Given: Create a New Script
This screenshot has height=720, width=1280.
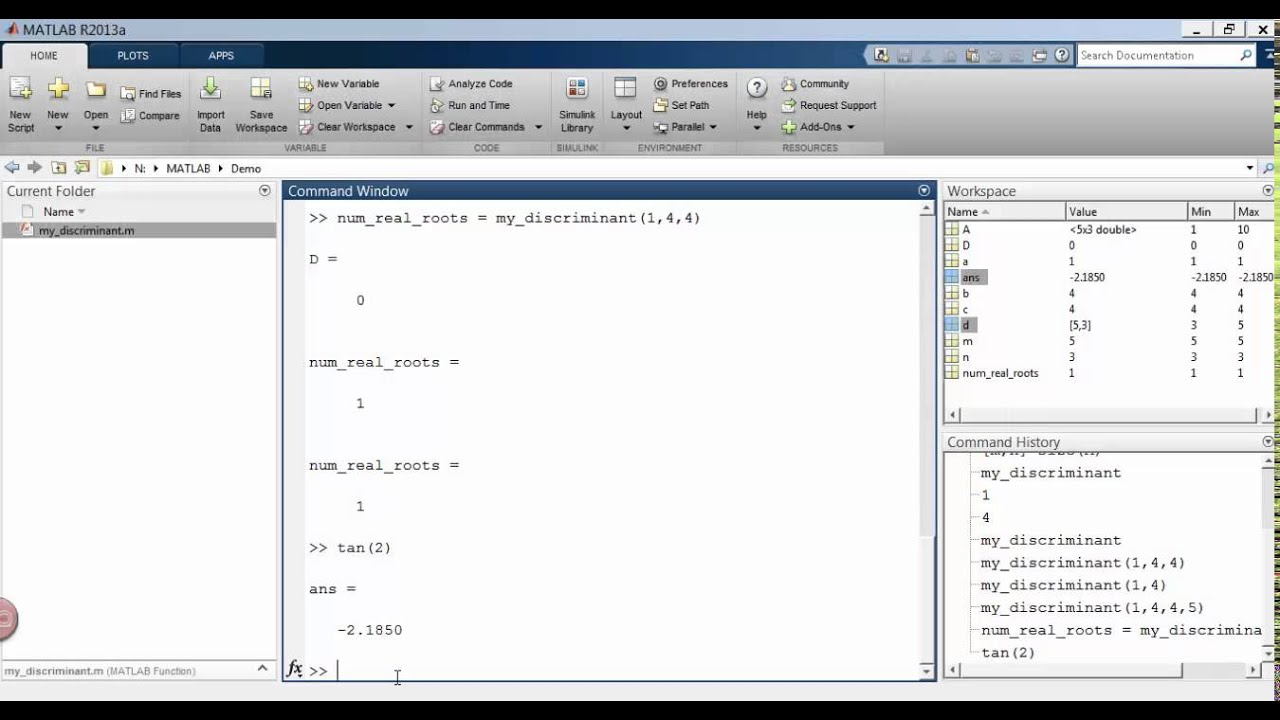Looking at the screenshot, I should tap(20, 104).
